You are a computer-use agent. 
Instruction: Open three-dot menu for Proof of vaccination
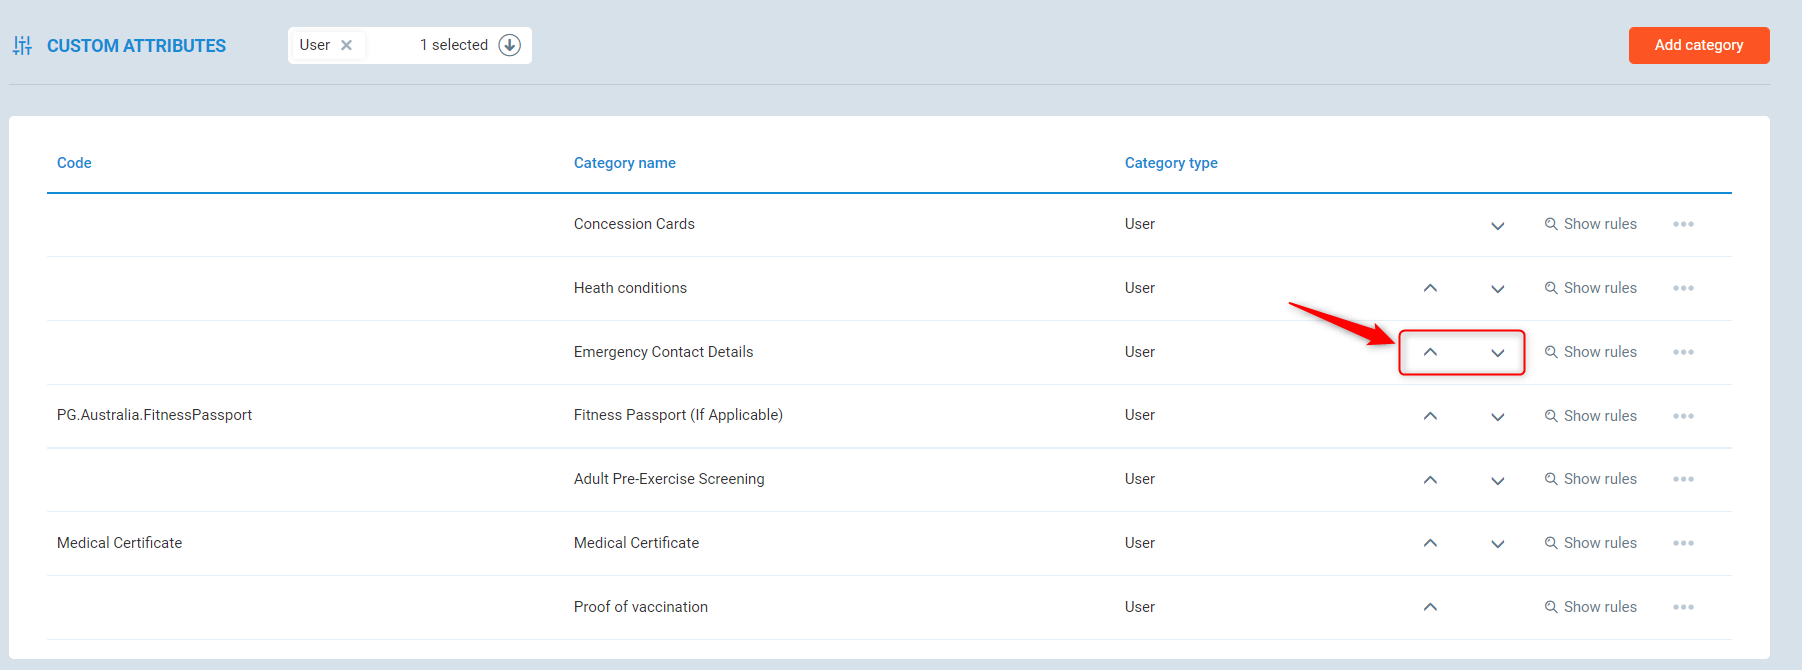click(1683, 607)
